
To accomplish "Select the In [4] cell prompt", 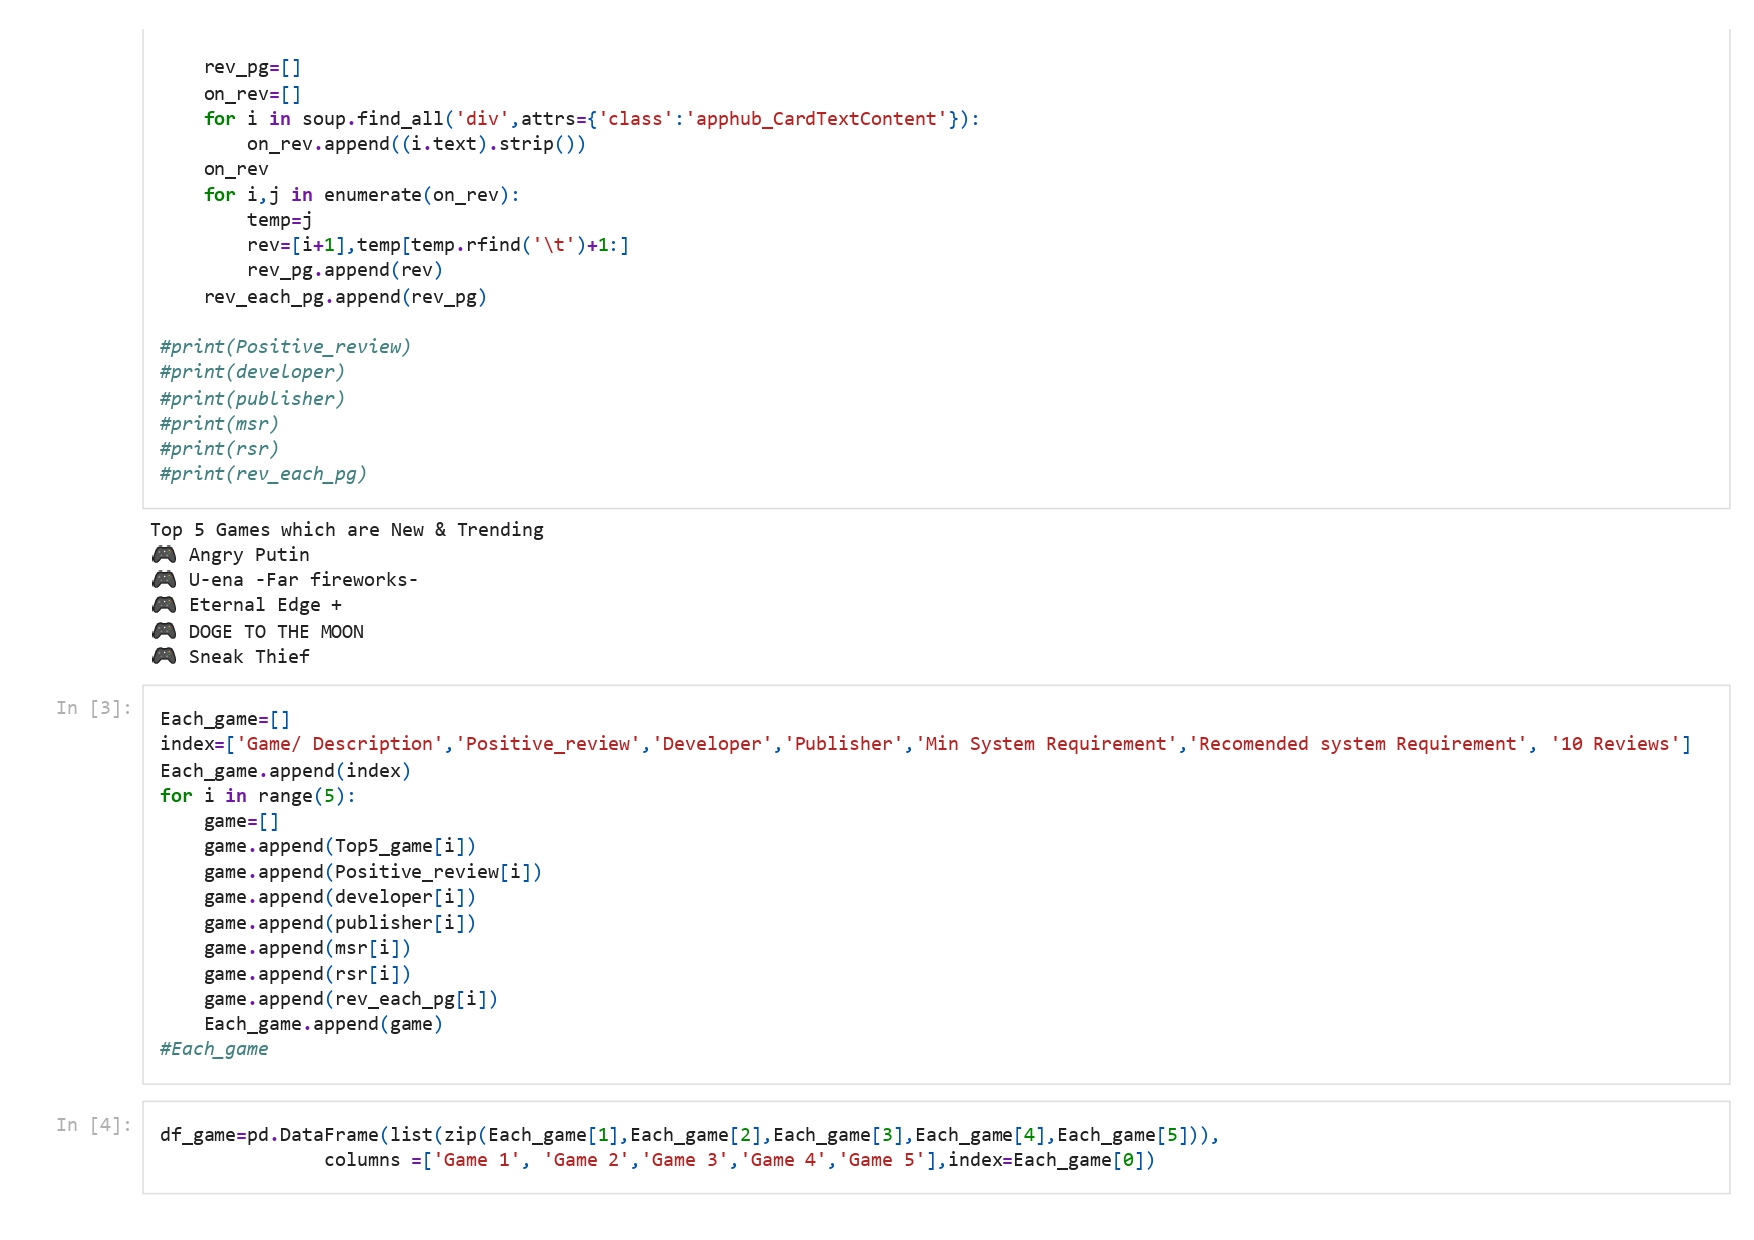I will coord(94,1125).
